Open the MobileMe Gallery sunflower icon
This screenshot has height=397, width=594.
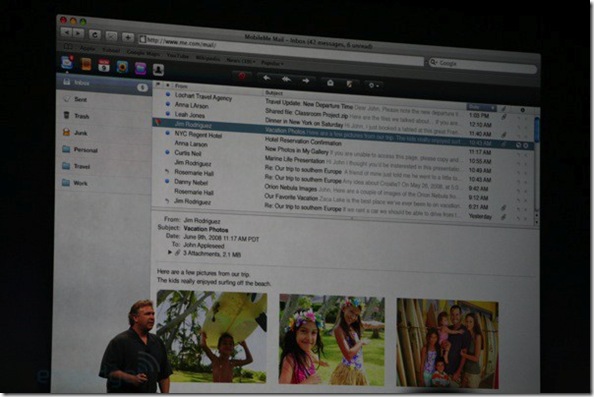click(x=122, y=67)
